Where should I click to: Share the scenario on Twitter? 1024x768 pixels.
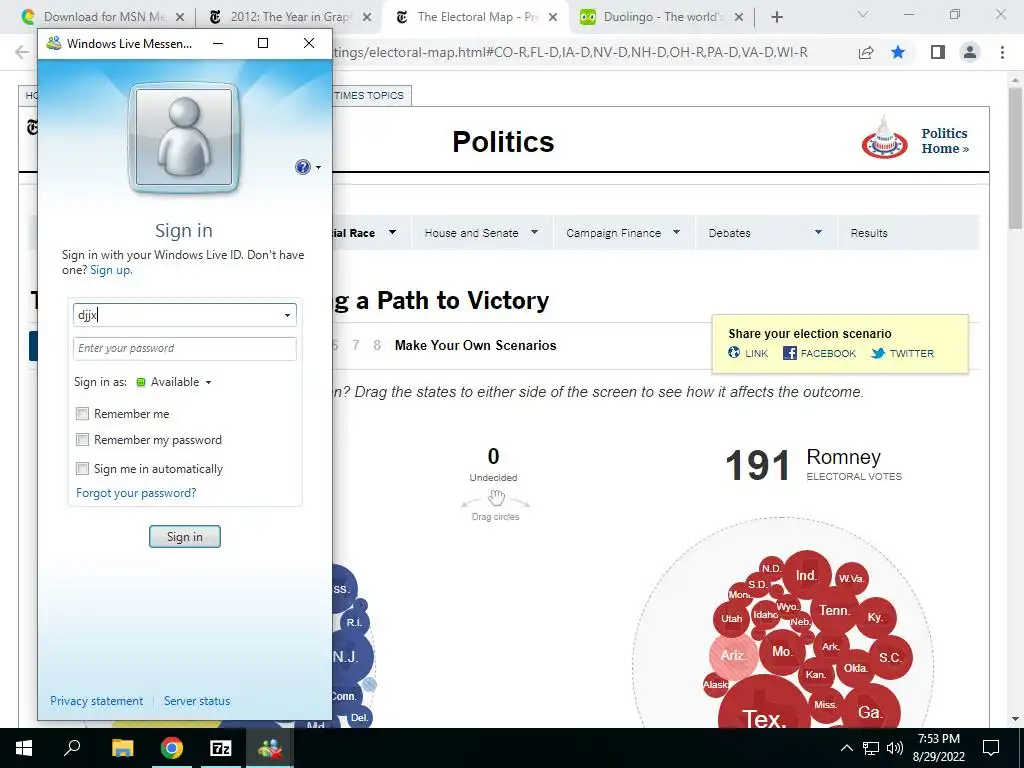[903, 353]
